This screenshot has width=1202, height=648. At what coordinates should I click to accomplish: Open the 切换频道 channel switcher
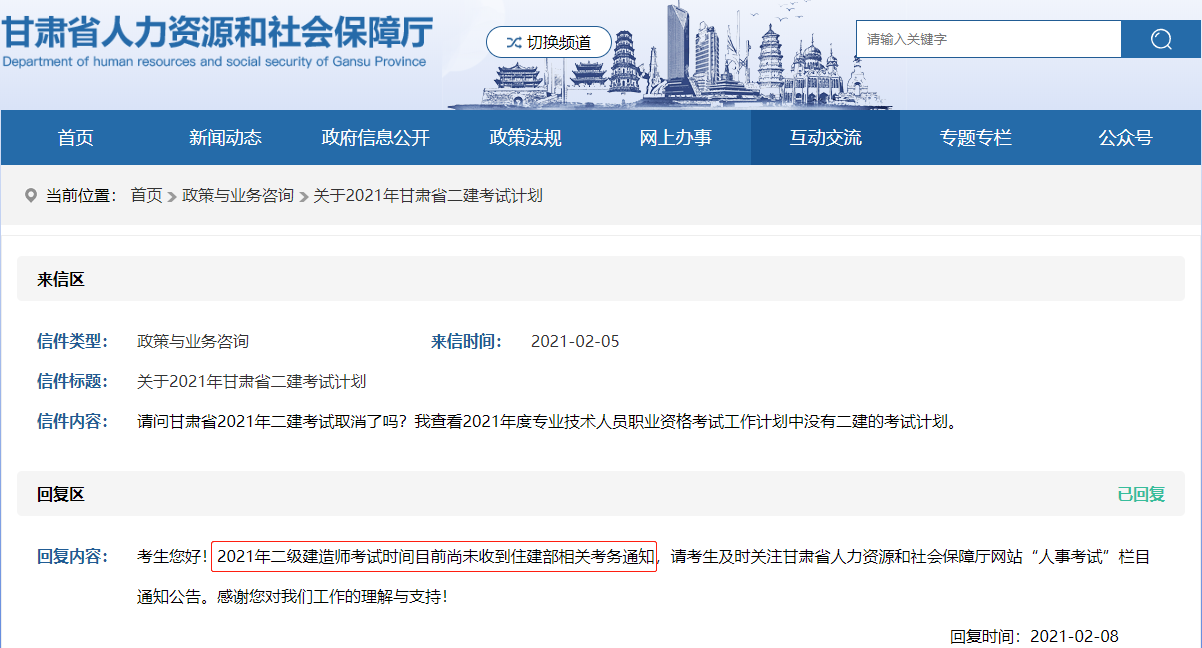(x=548, y=42)
